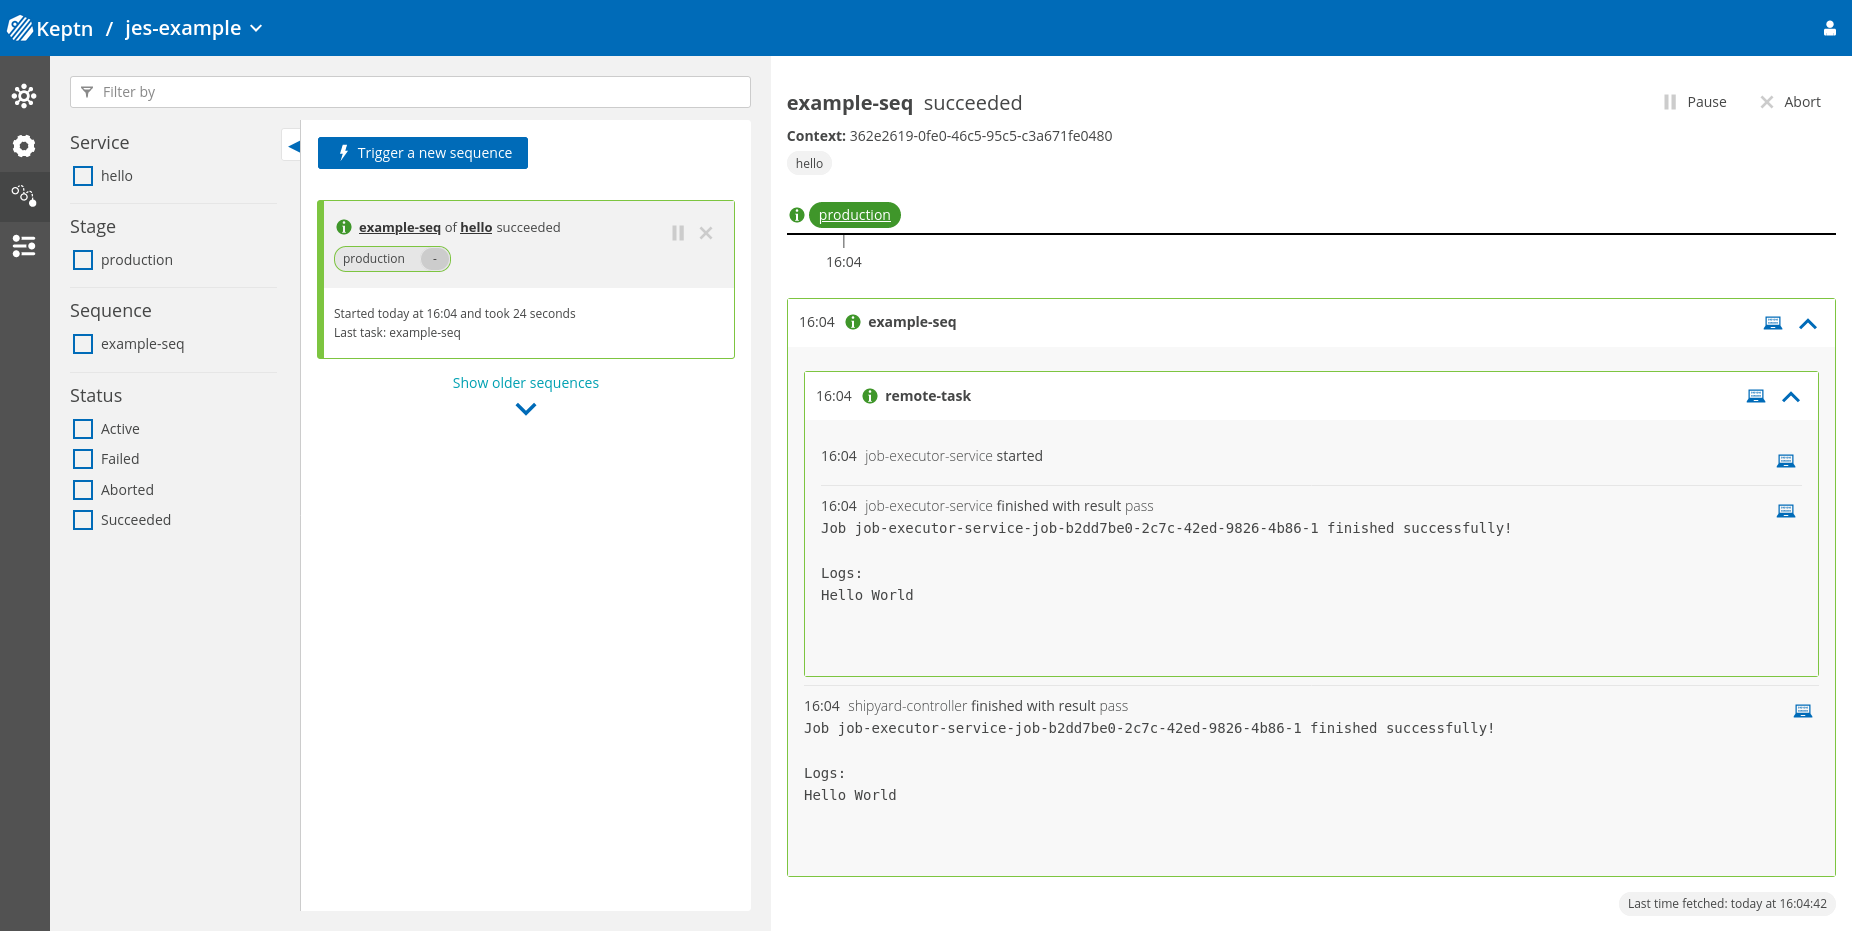
Task: Show event payload for example-seq row
Action: tap(1773, 323)
